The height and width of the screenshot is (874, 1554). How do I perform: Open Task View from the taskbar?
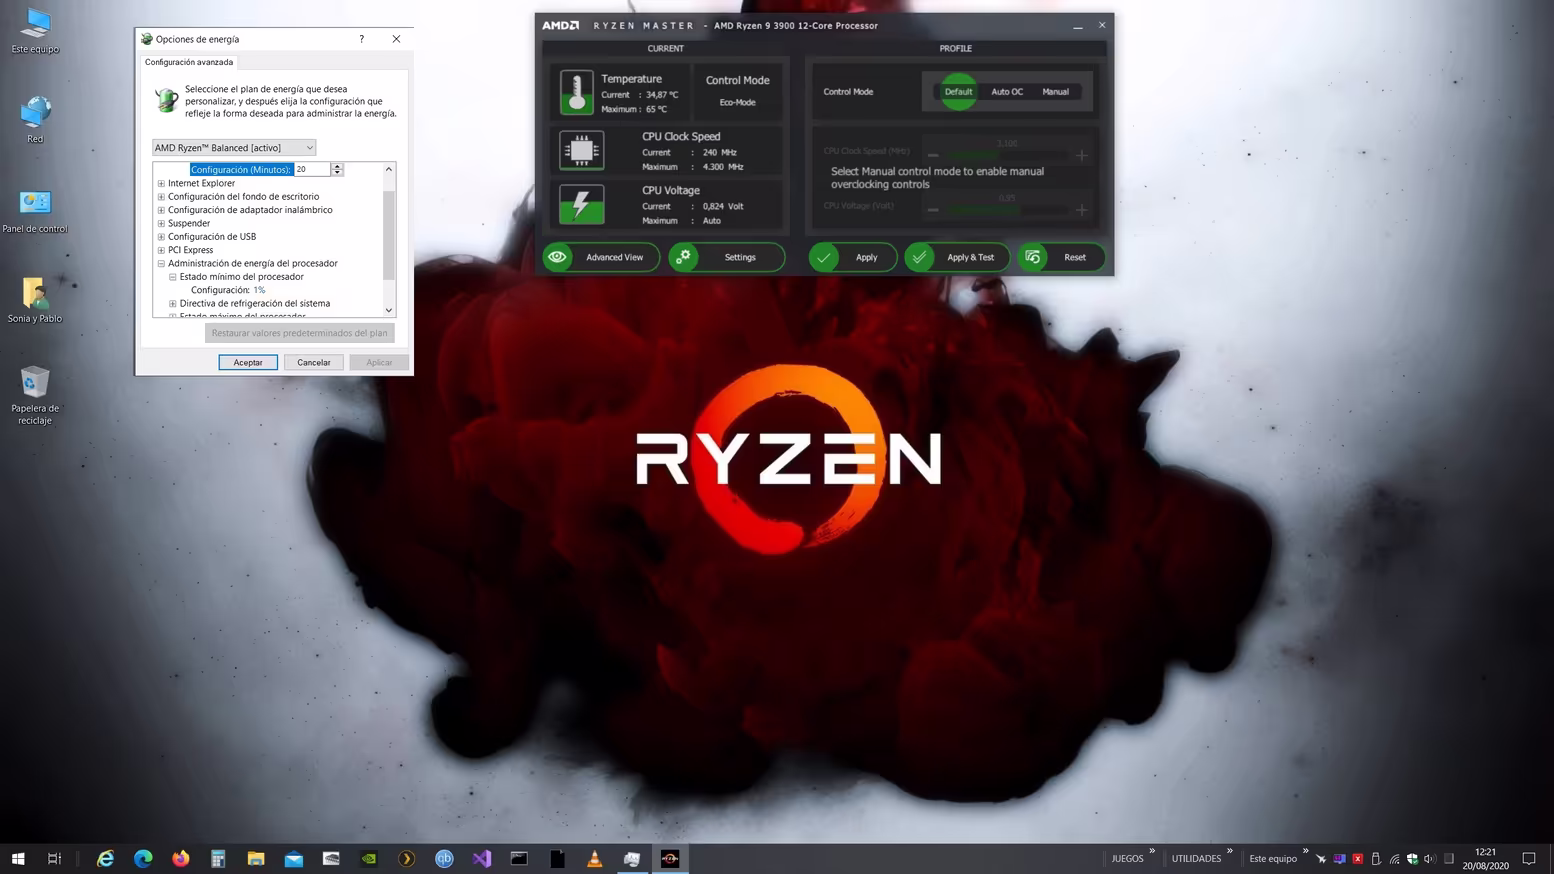(54, 859)
